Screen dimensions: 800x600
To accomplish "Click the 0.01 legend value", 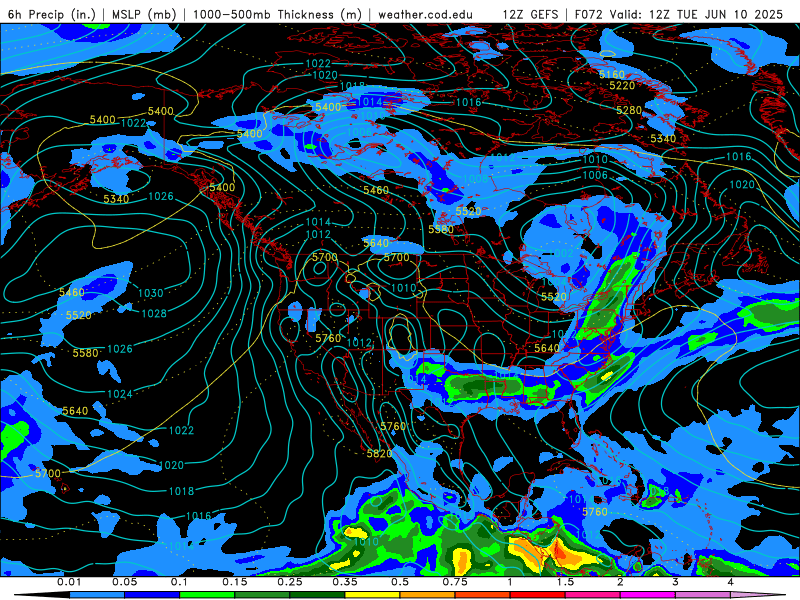I will tap(69, 582).
